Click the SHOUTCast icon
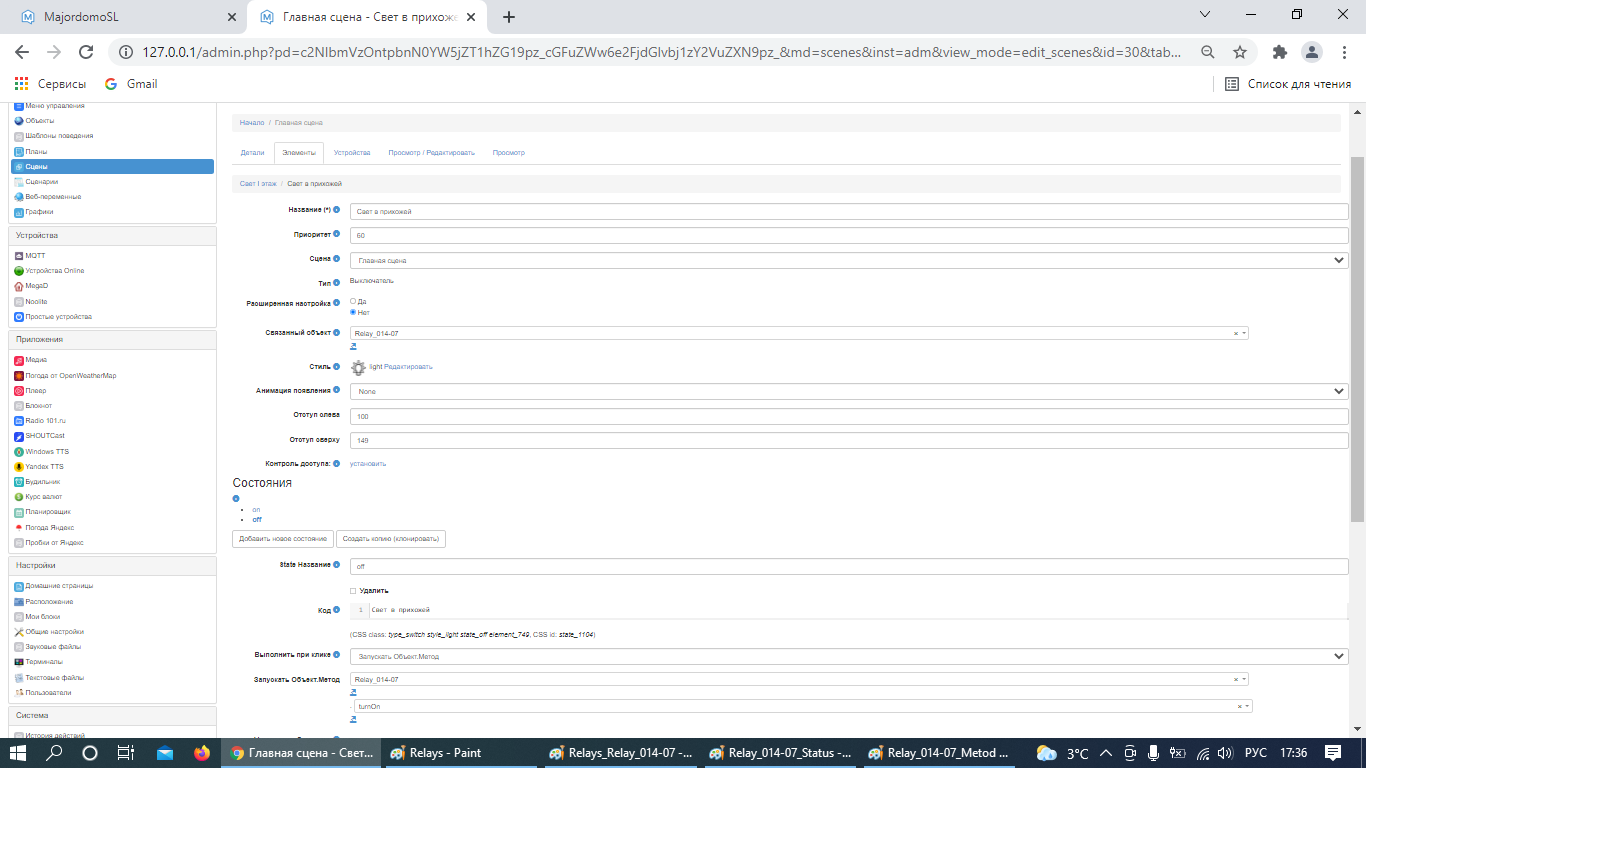 pyautogui.click(x=19, y=436)
